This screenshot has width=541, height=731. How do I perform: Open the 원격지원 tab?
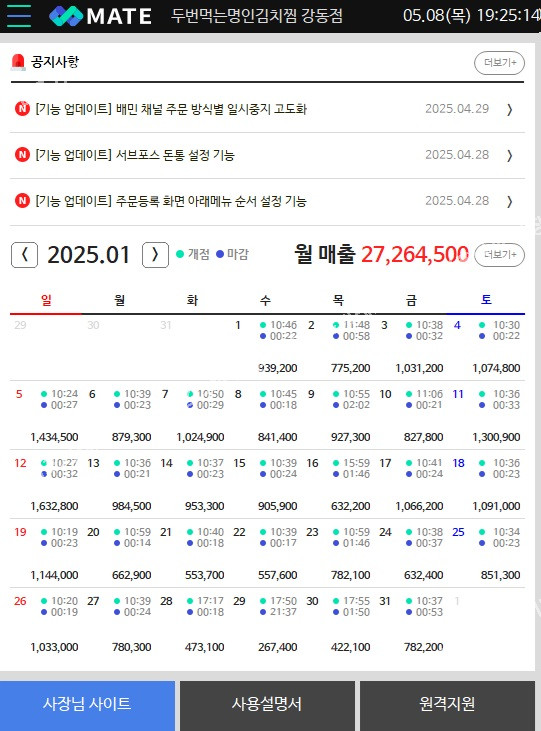pos(447,705)
